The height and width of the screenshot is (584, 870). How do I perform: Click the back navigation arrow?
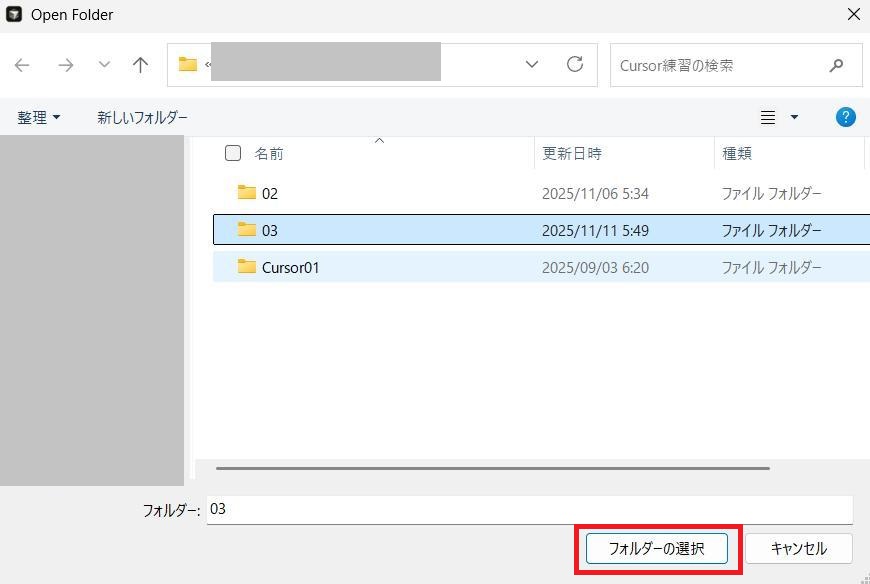point(22,65)
